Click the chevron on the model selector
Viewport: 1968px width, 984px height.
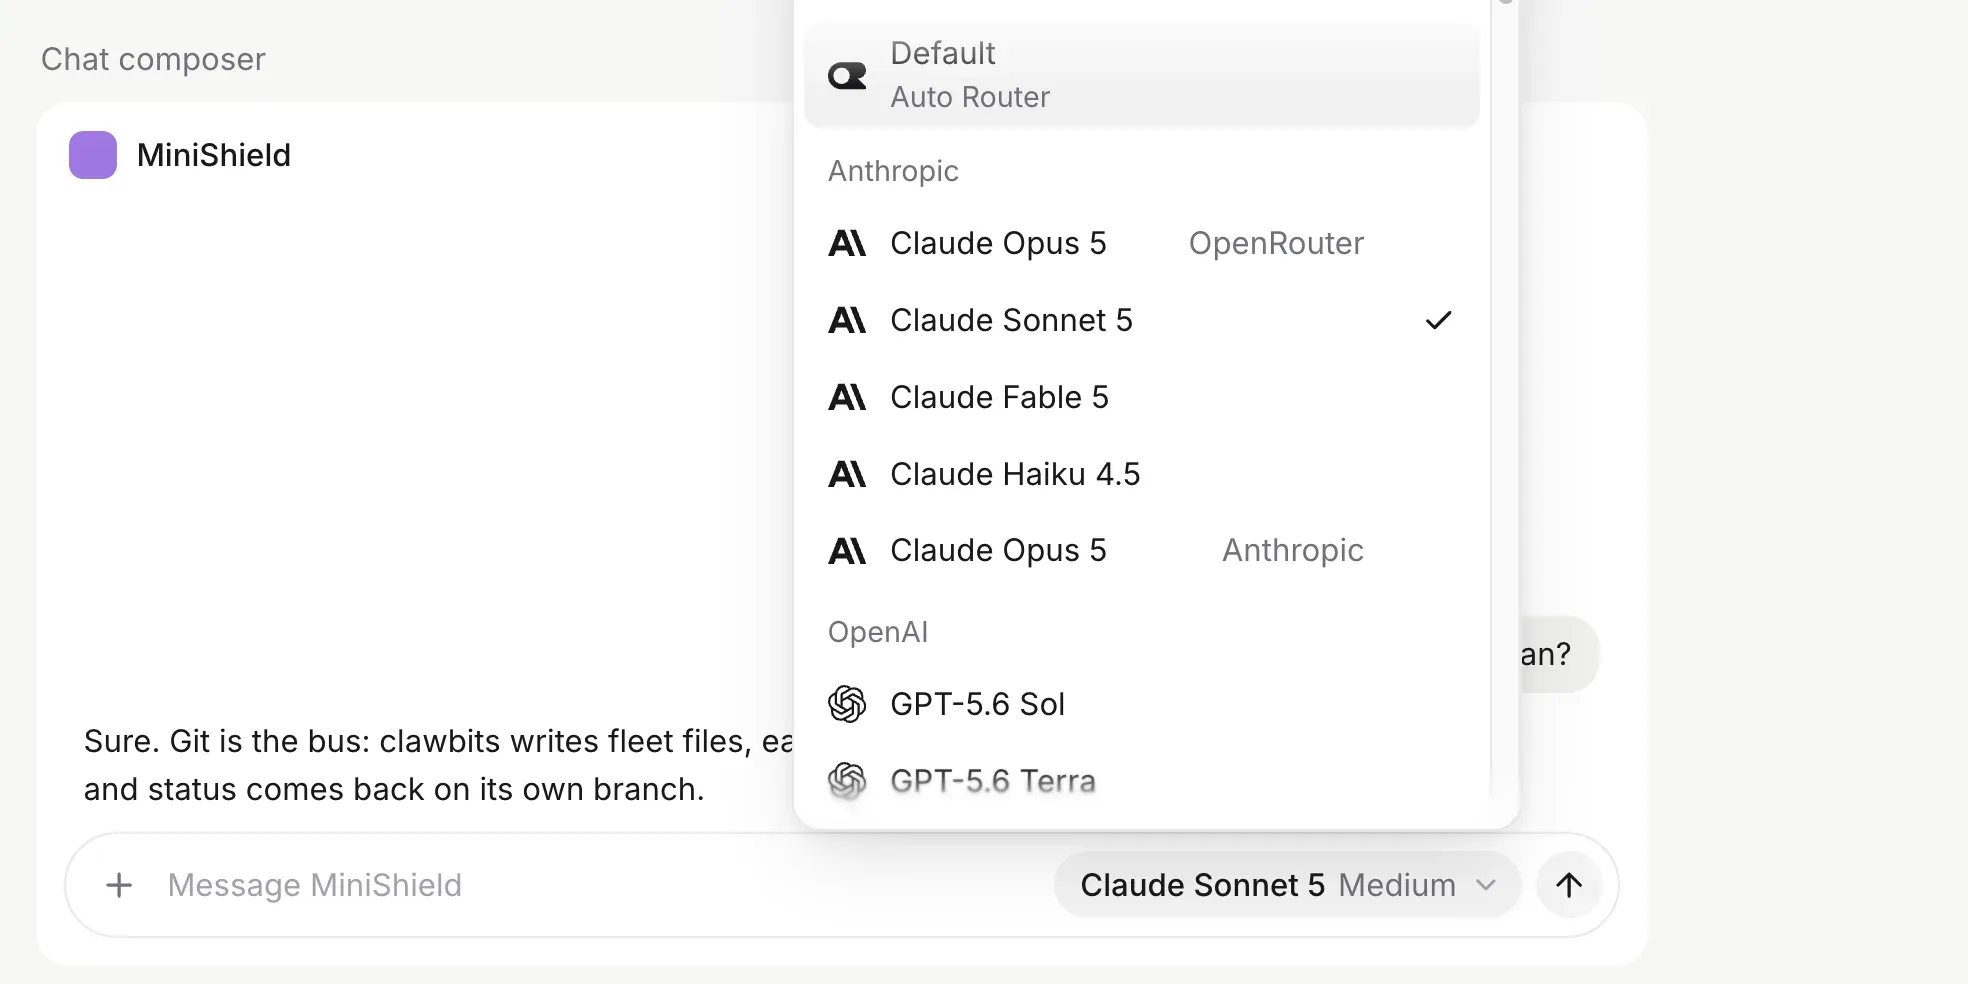1486,885
